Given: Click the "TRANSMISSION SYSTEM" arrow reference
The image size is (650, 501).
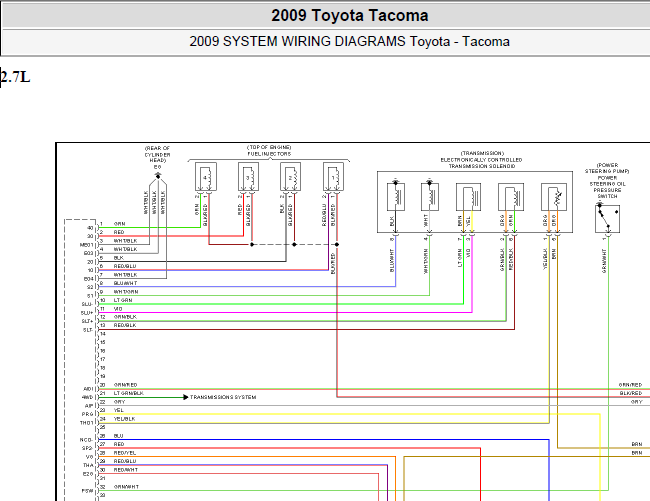Looking at the screenshot, I should (223, 397).
